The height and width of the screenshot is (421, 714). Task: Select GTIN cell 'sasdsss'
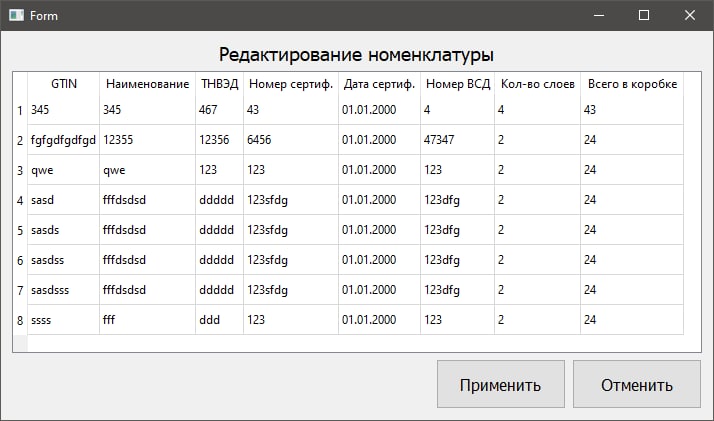64,290
